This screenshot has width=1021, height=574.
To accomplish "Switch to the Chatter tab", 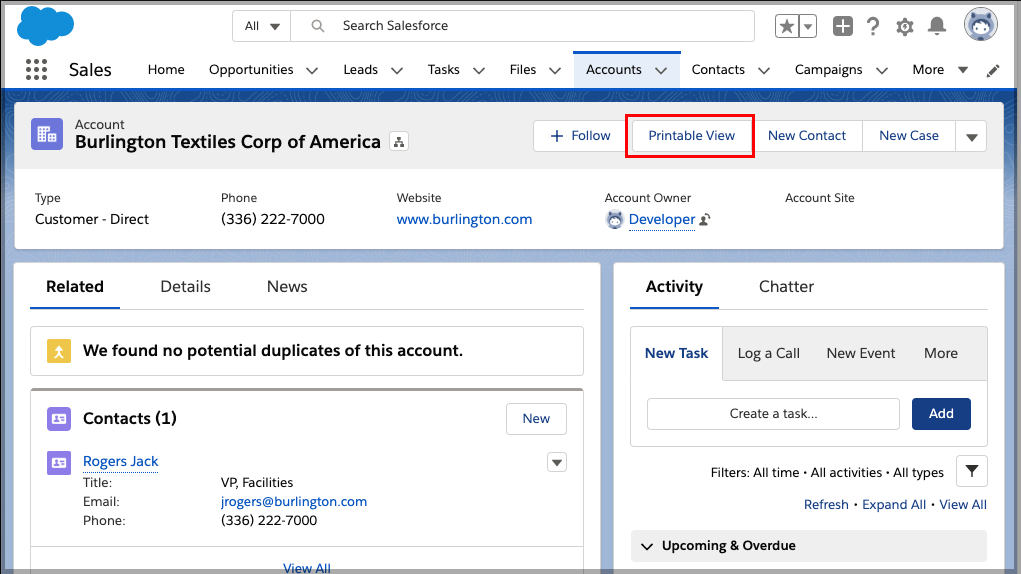I will tap(786, 286).
